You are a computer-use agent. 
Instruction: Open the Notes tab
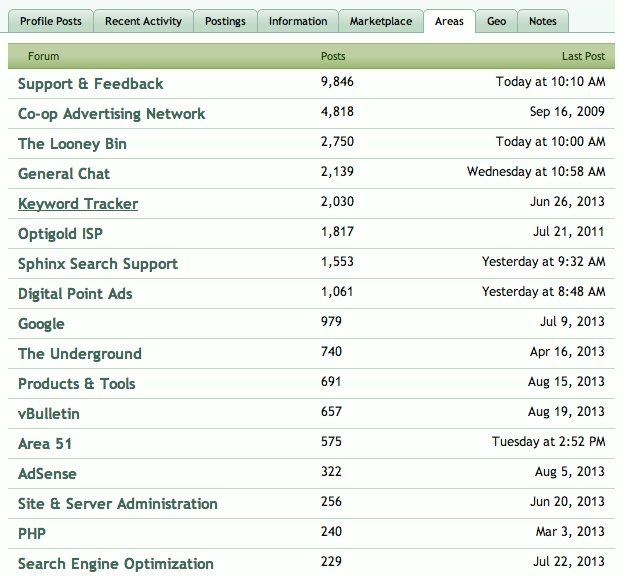click(x=543, y=21)
